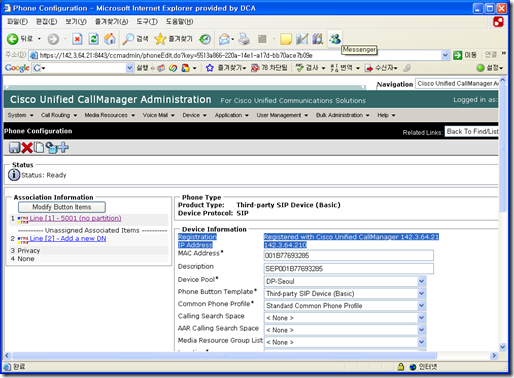Screen dimensions: 514x378
Task: Click the security lock icon in status bar
Action: point(401,367)
